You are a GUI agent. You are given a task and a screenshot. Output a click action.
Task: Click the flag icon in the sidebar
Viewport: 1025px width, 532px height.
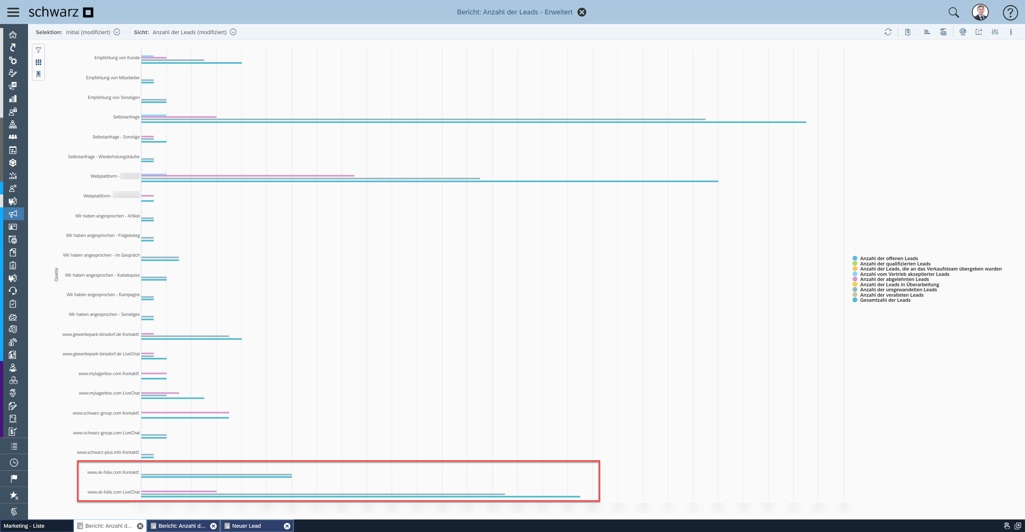[13, 479]
